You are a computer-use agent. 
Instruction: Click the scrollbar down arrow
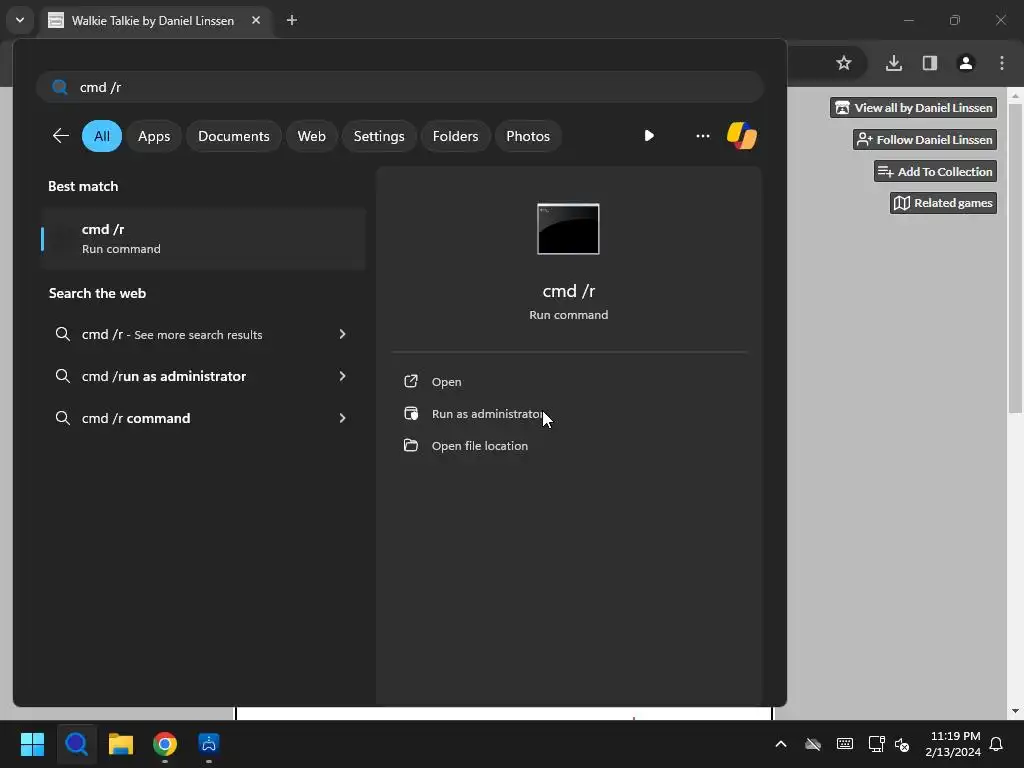(1015, 711)
